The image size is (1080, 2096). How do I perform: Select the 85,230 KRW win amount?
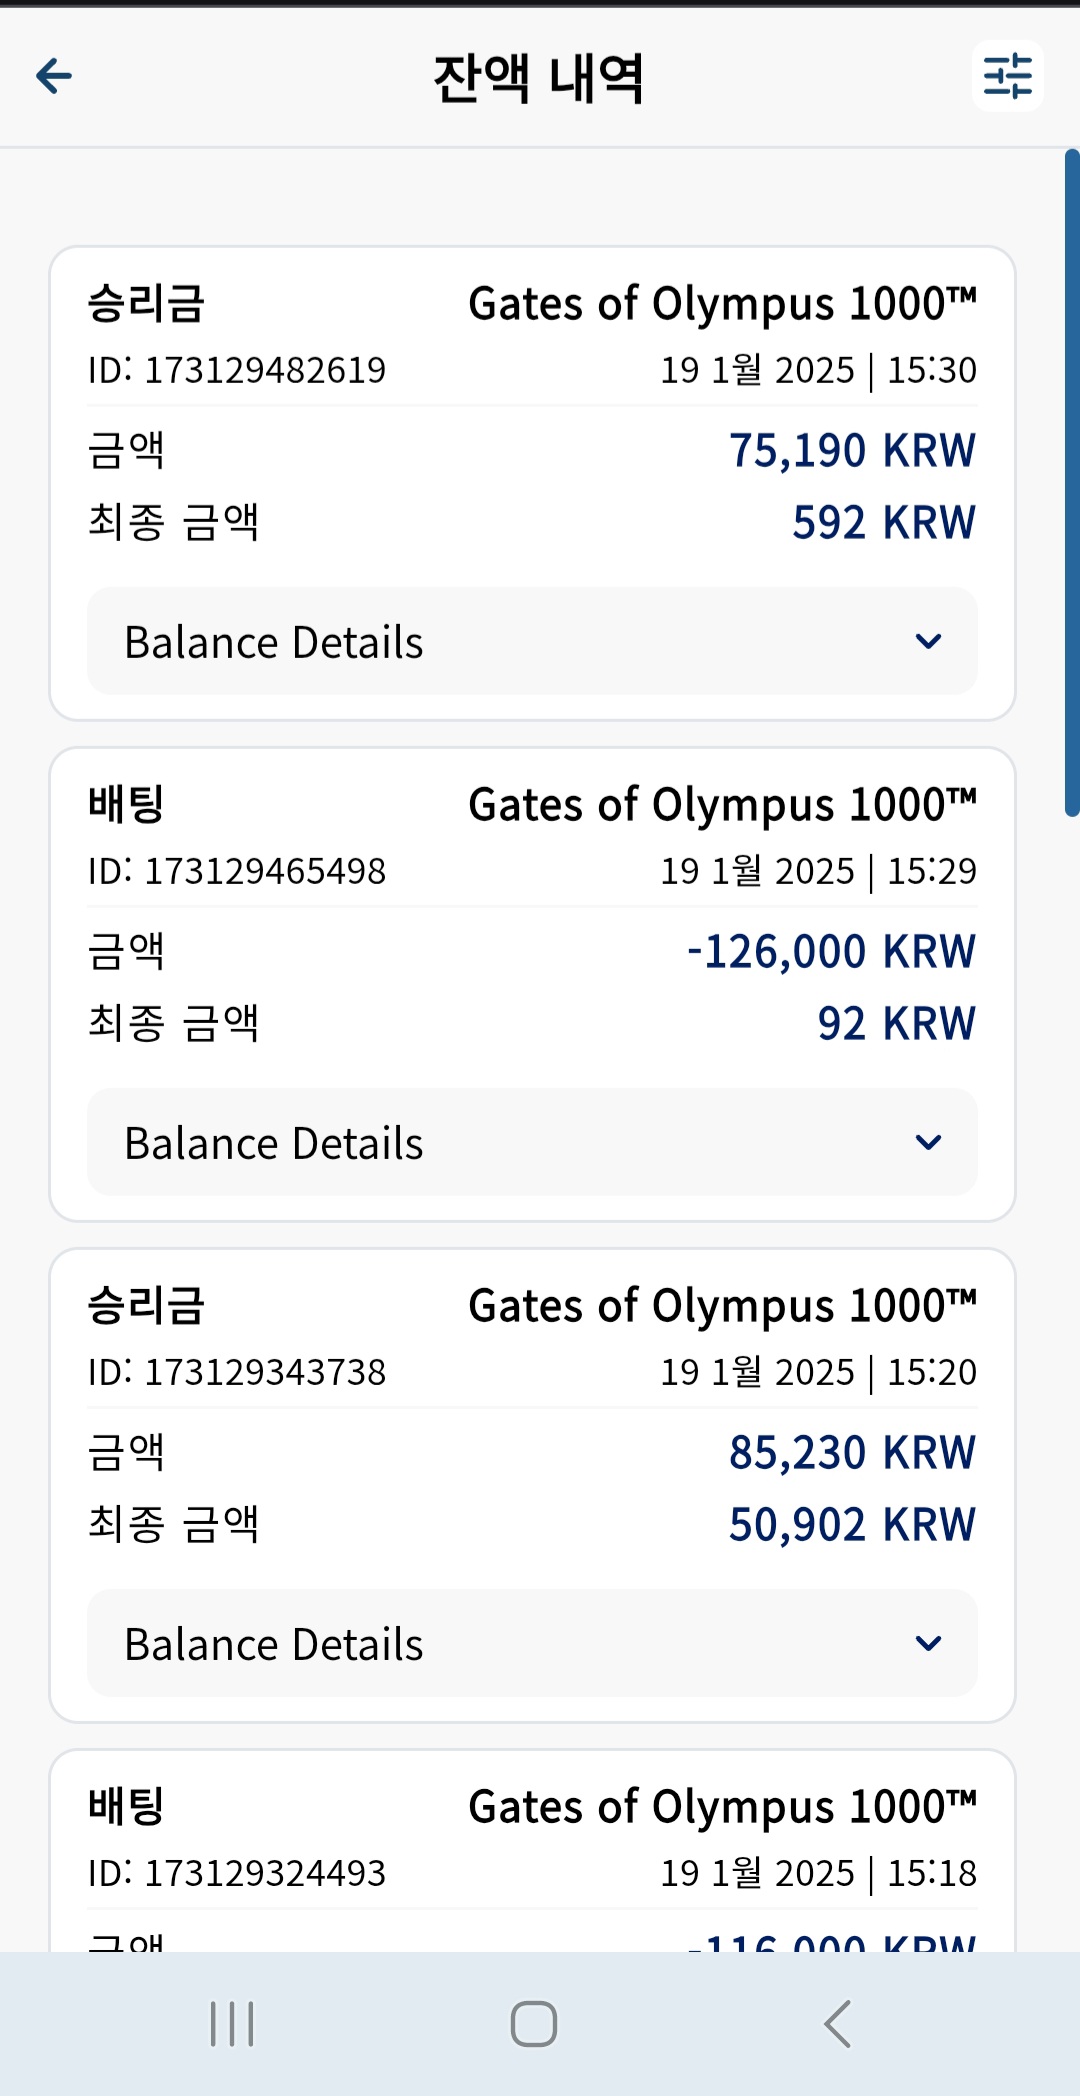click(x=852, y=1452)
